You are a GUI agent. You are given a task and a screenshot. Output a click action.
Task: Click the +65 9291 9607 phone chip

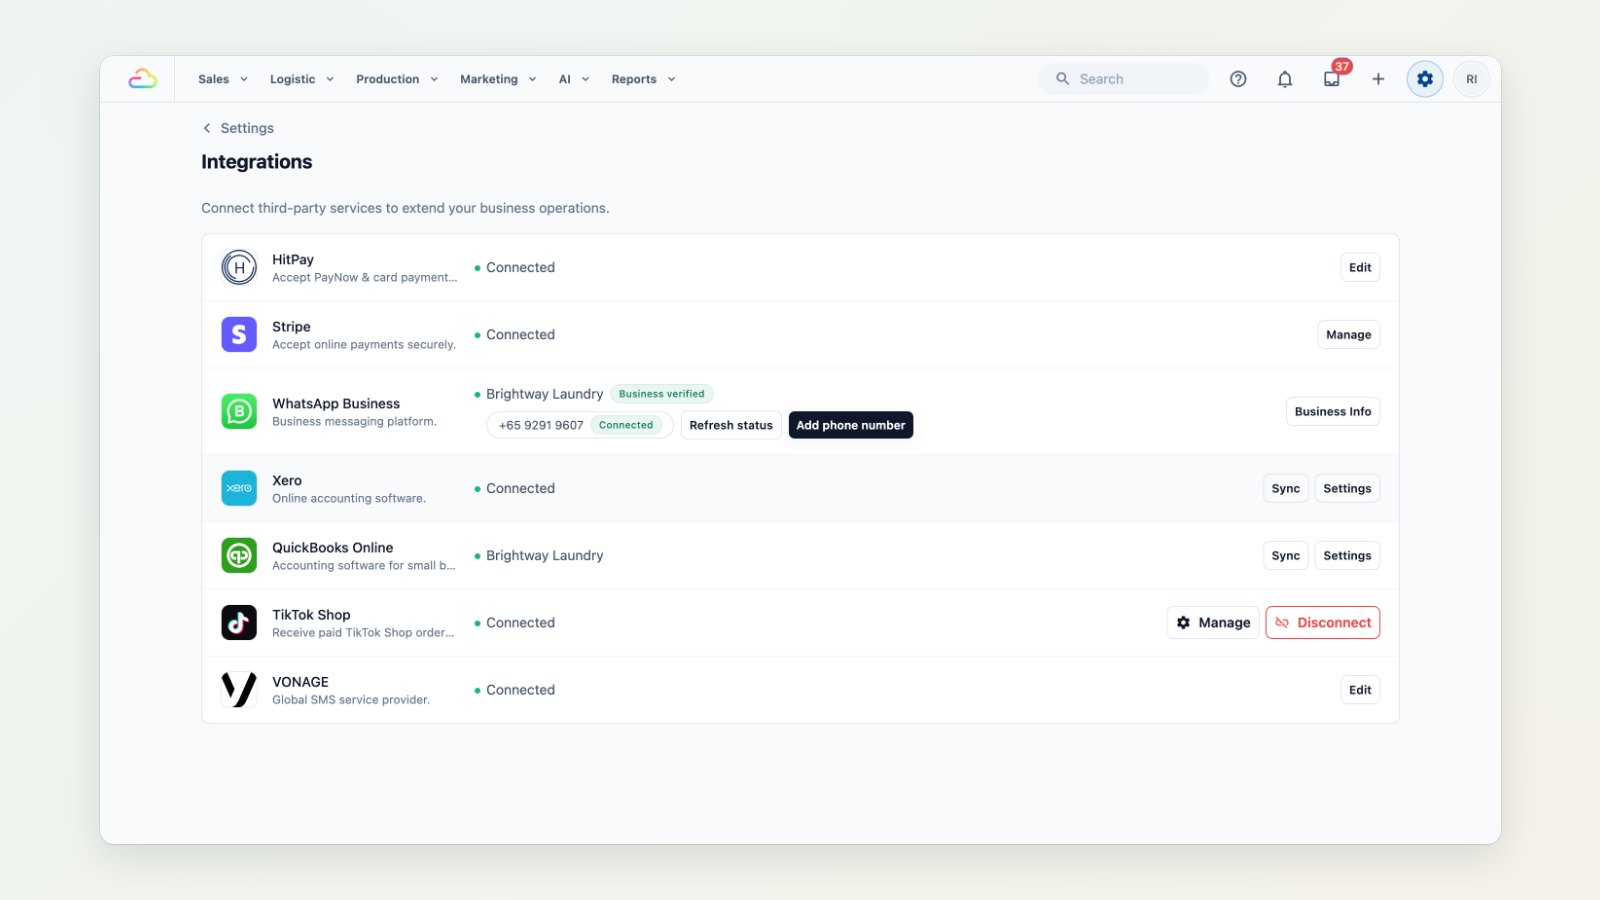(x=579, y=425)
